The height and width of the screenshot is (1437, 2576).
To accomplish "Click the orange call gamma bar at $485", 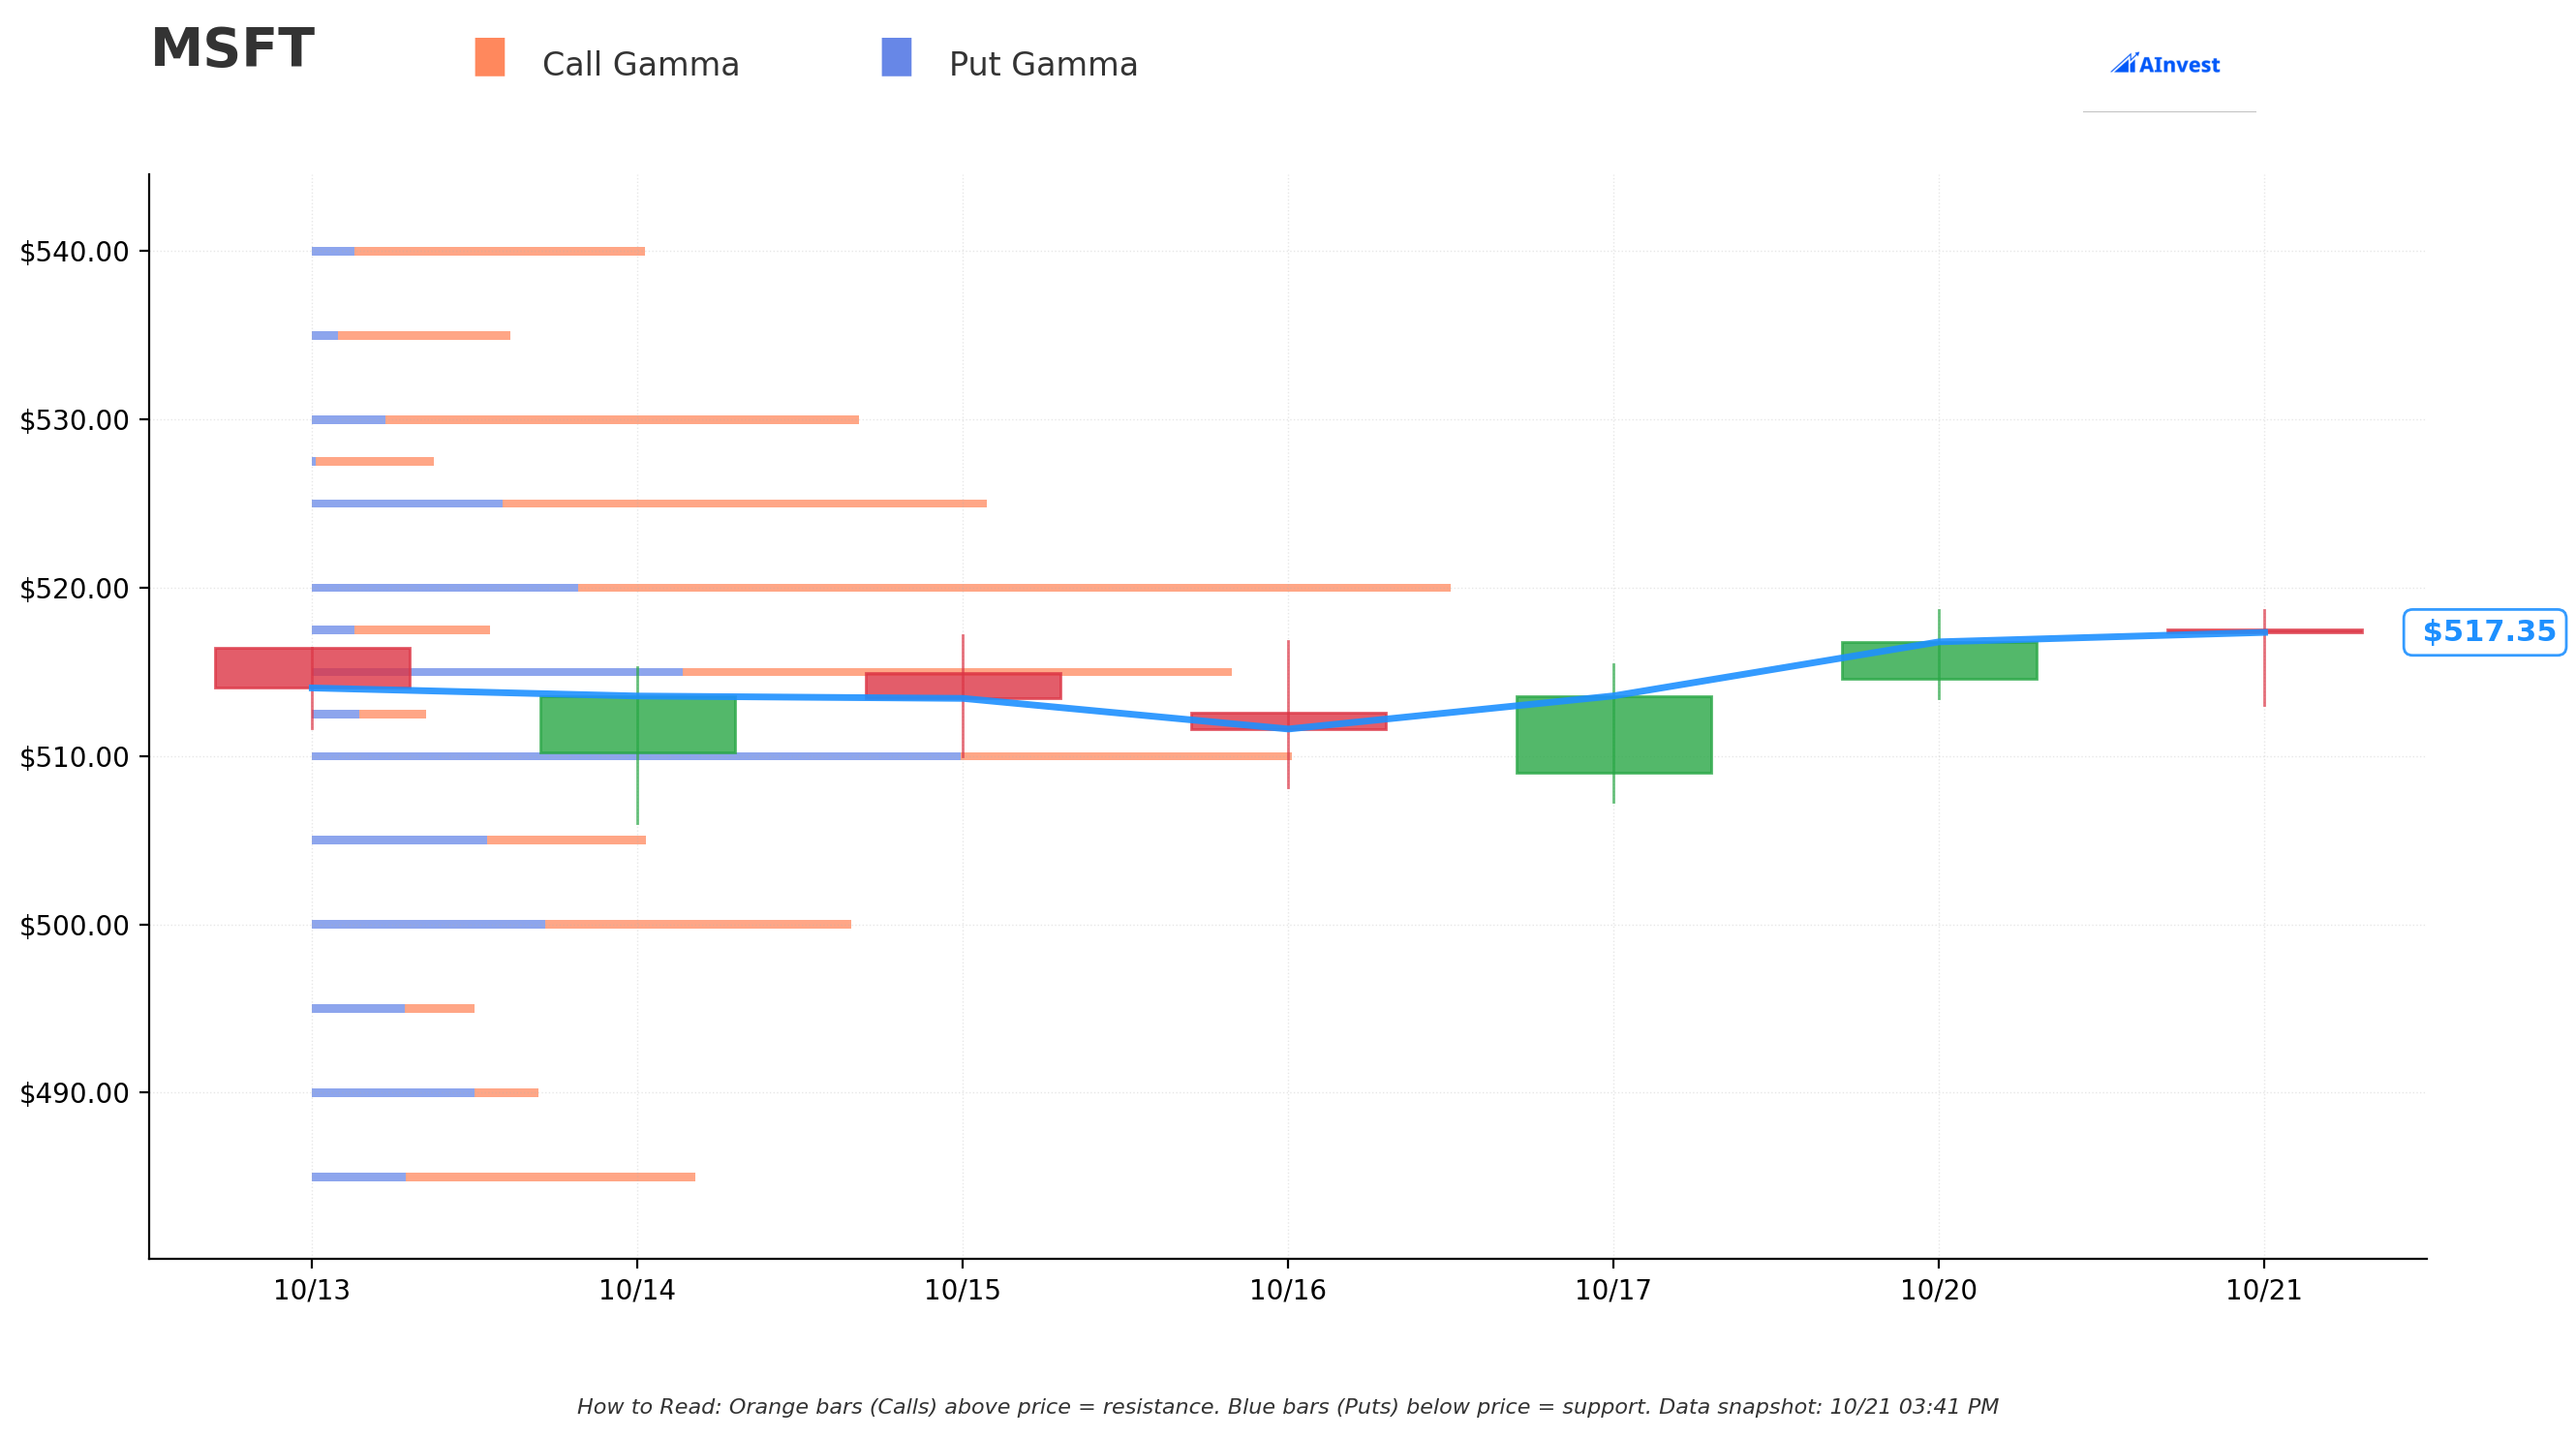I will click(551, 1177).
